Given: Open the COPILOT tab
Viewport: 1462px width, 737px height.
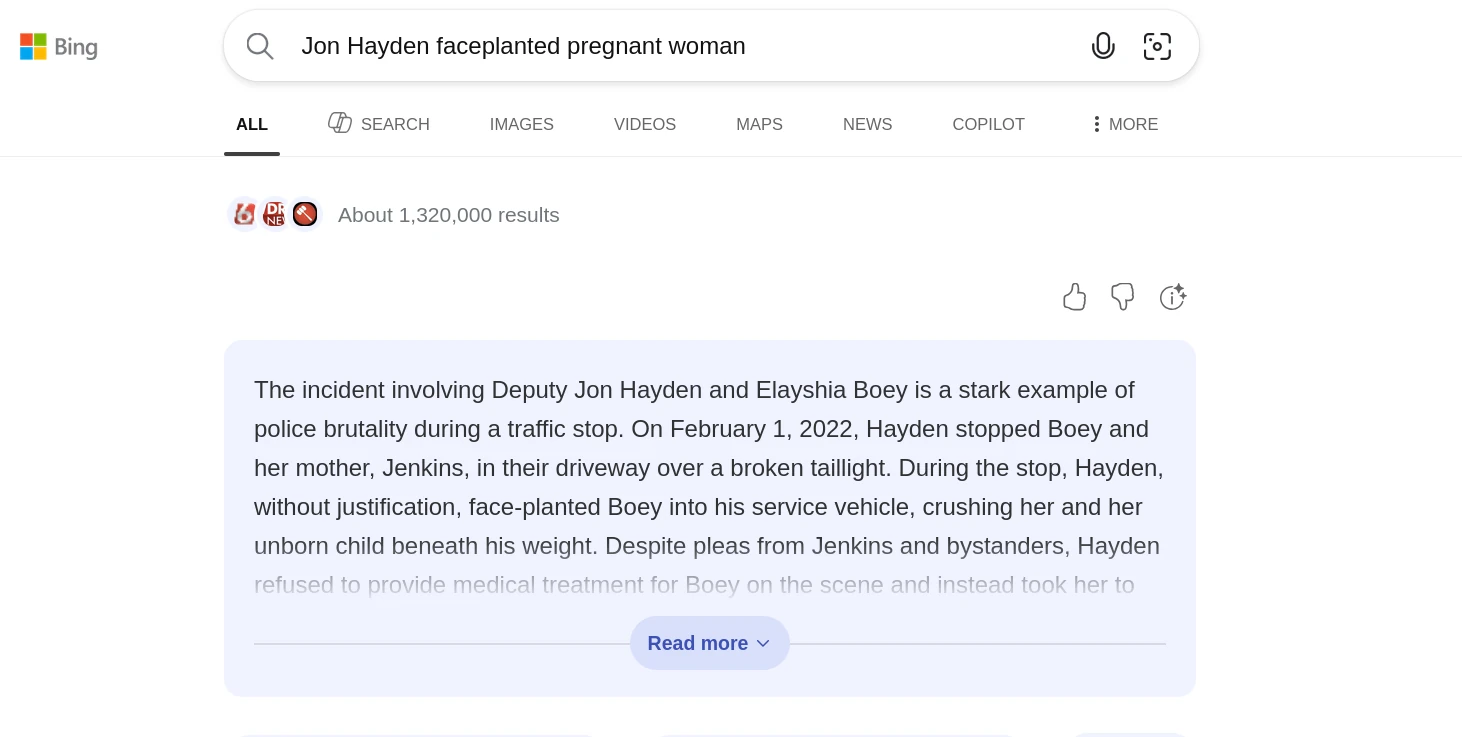Looking at the screenshot, I should (x=988, y=124).
